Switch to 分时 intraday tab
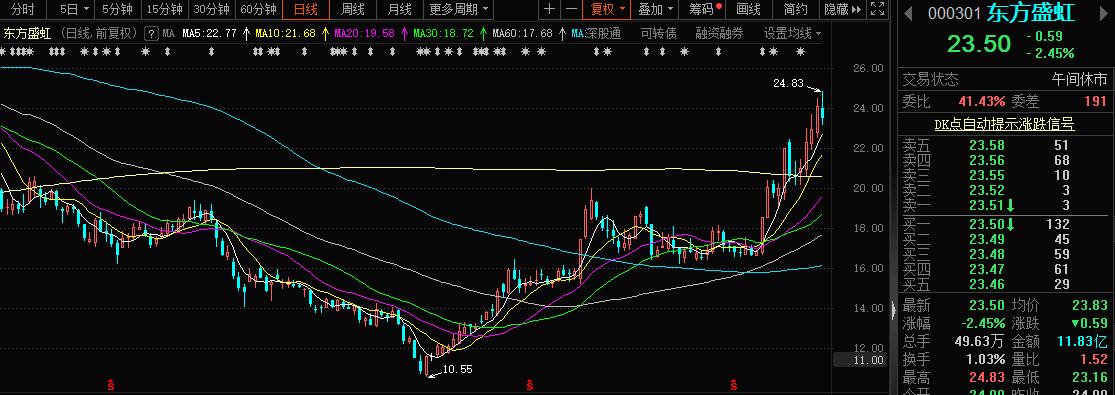The image size is (1115, 395). coord(23,9)
